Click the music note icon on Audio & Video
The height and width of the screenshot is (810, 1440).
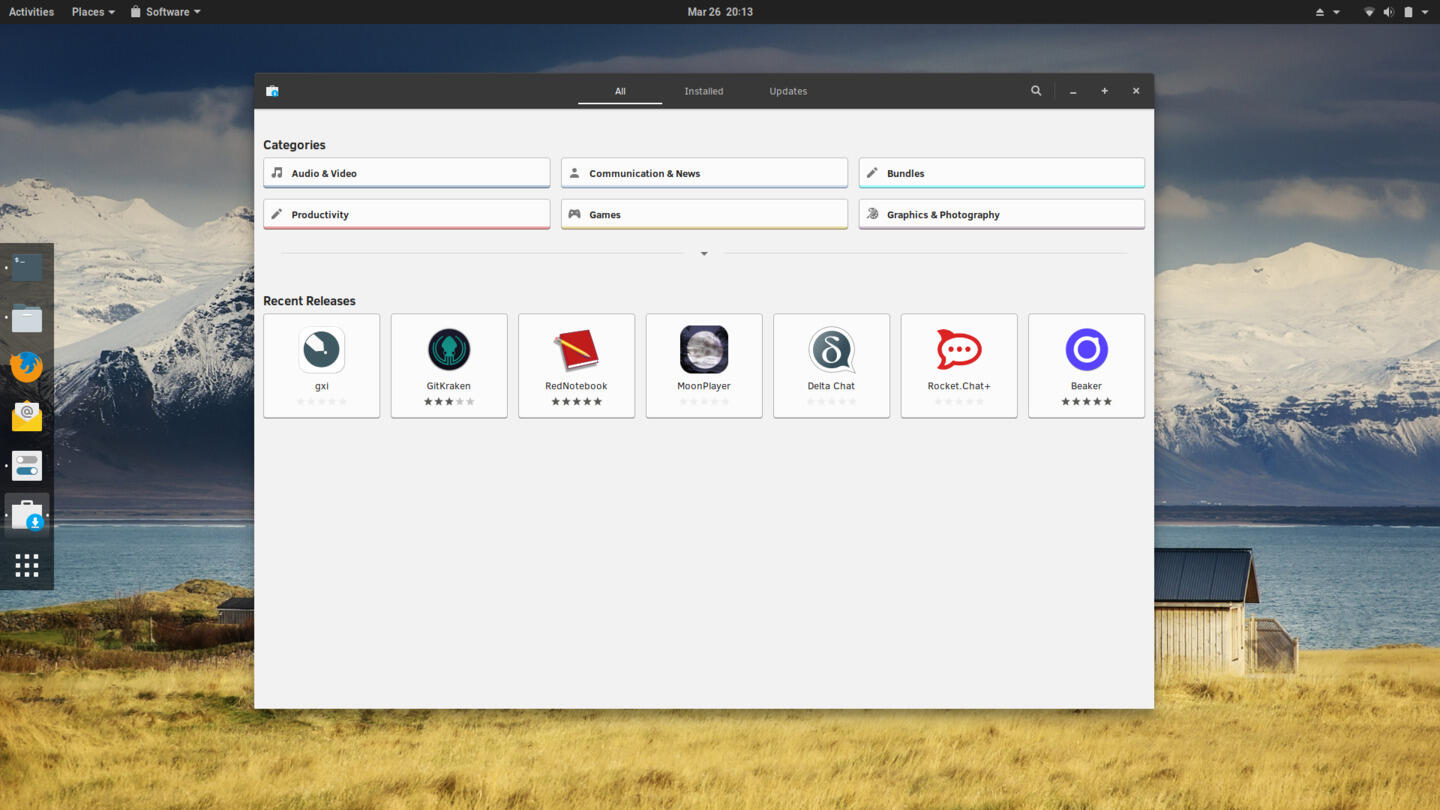point(277,173)
